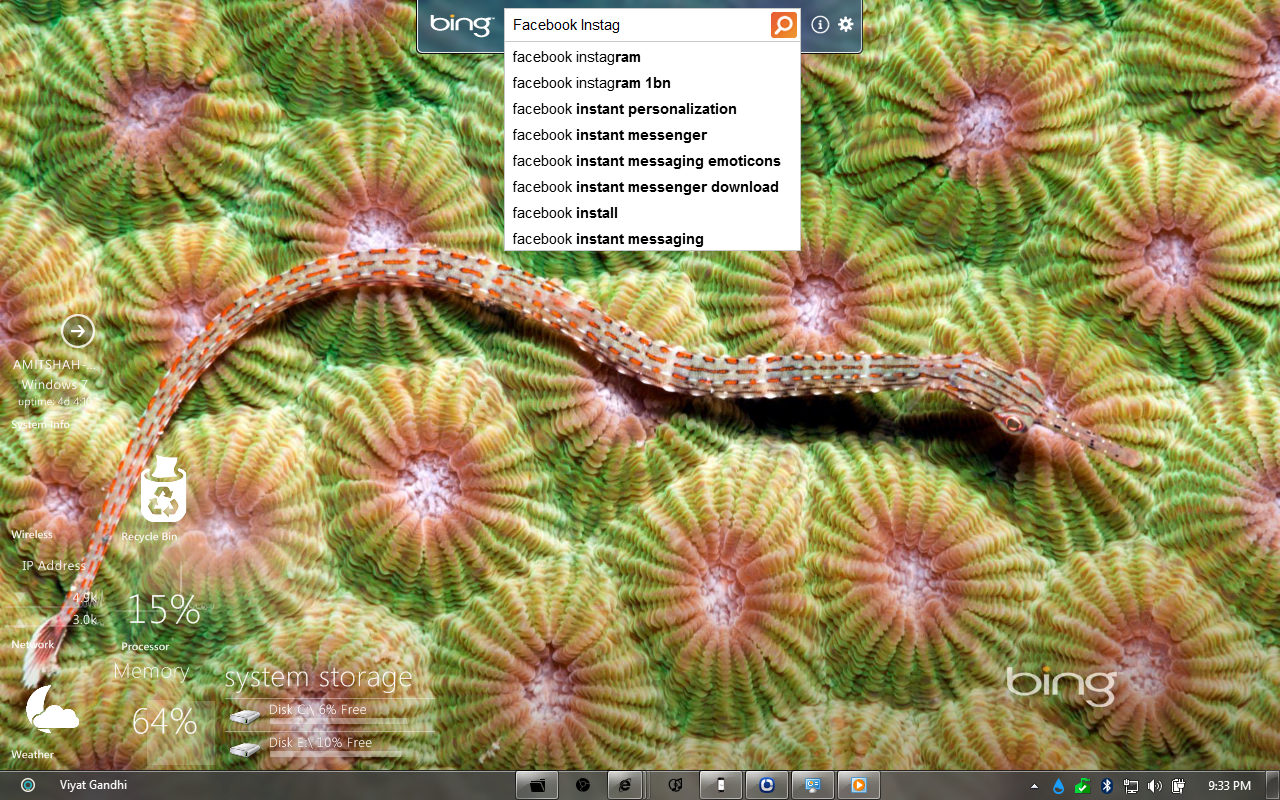1280x800 pixels.
Task: Click the 15% Processor readout
Action: 163,609
